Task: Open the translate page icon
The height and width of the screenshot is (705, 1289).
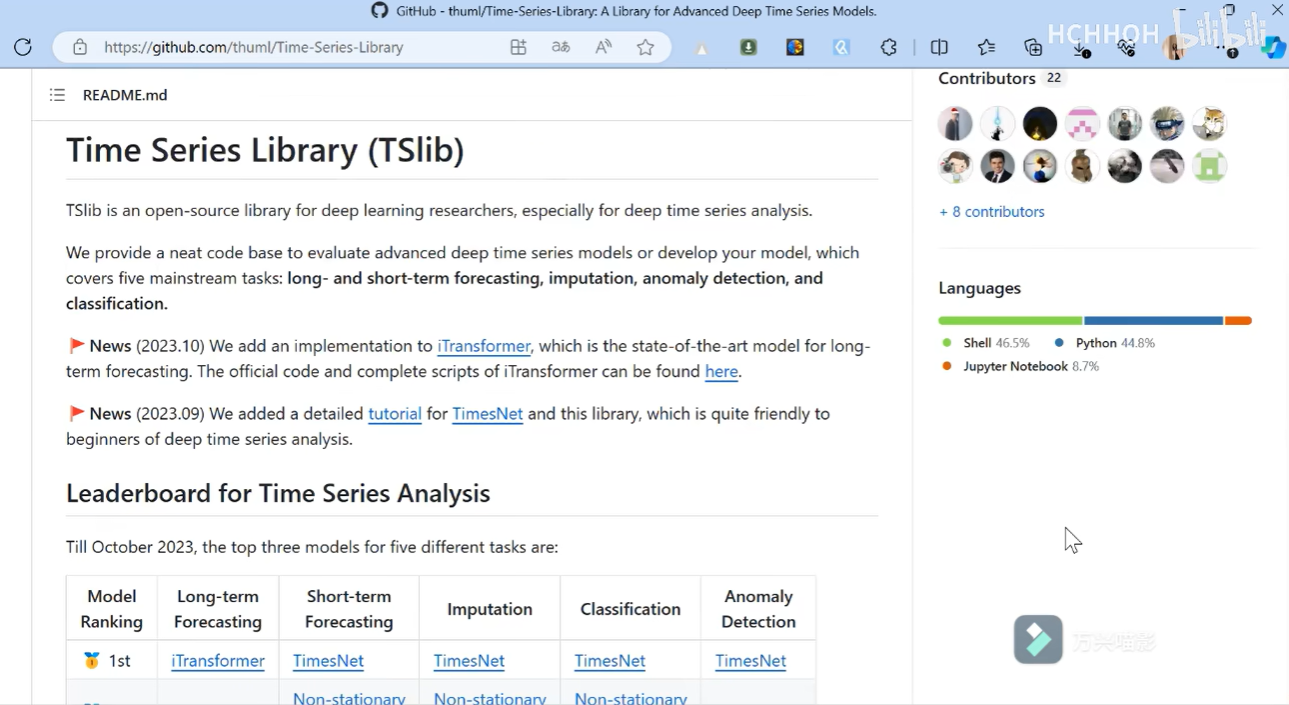Action: pos(561,47)
